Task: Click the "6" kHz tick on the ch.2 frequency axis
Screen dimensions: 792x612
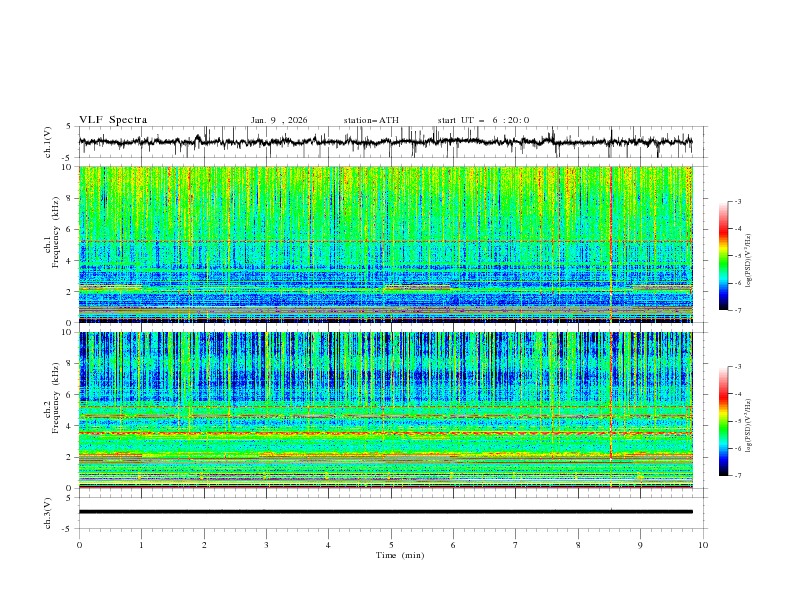Action: click(x=71, y=395)
